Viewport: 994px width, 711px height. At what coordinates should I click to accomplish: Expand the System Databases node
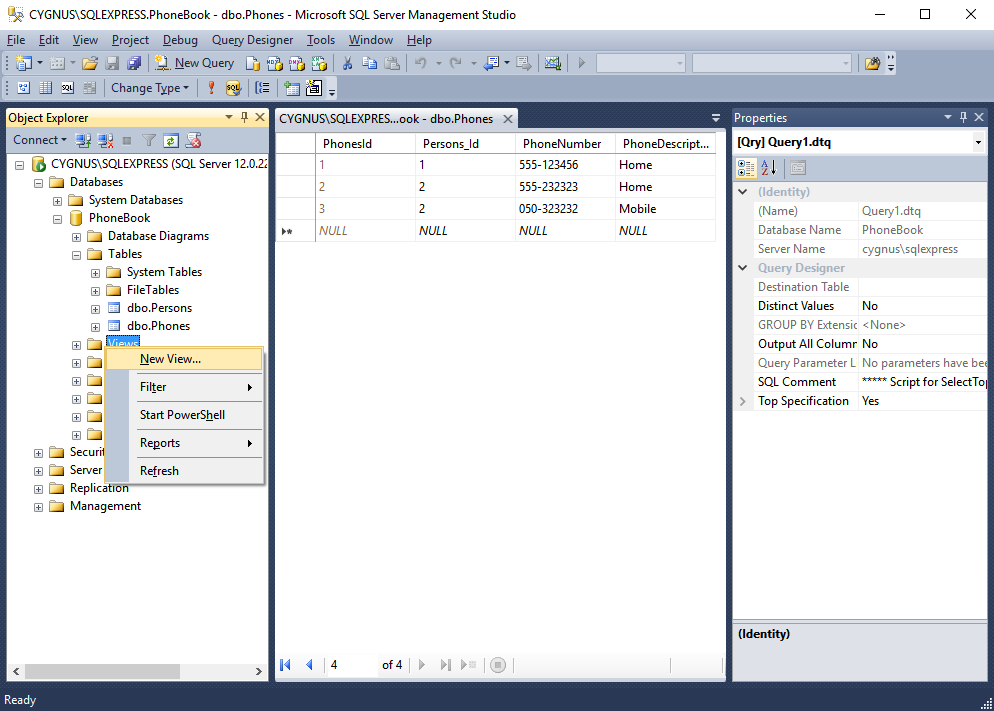pos(58,202)
